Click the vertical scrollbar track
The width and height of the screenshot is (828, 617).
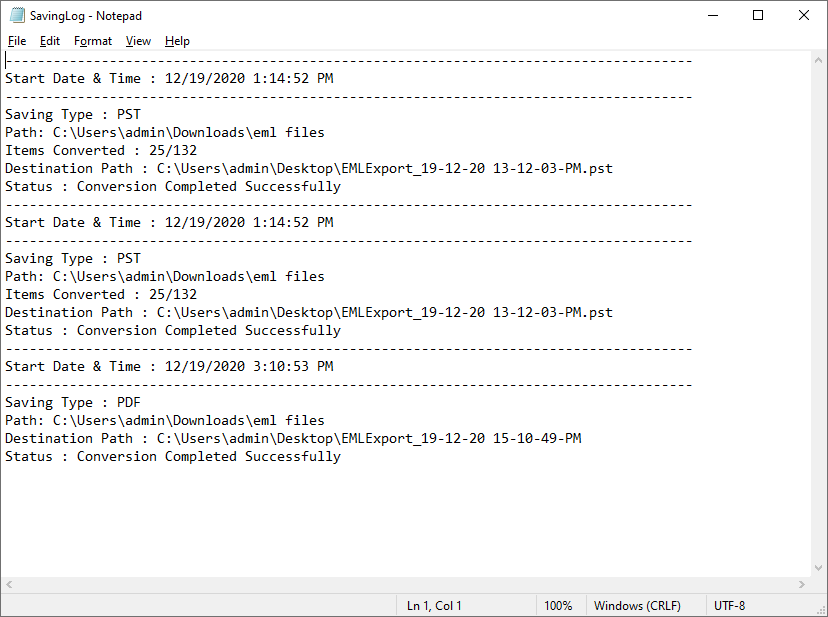[x=818, y=314]
